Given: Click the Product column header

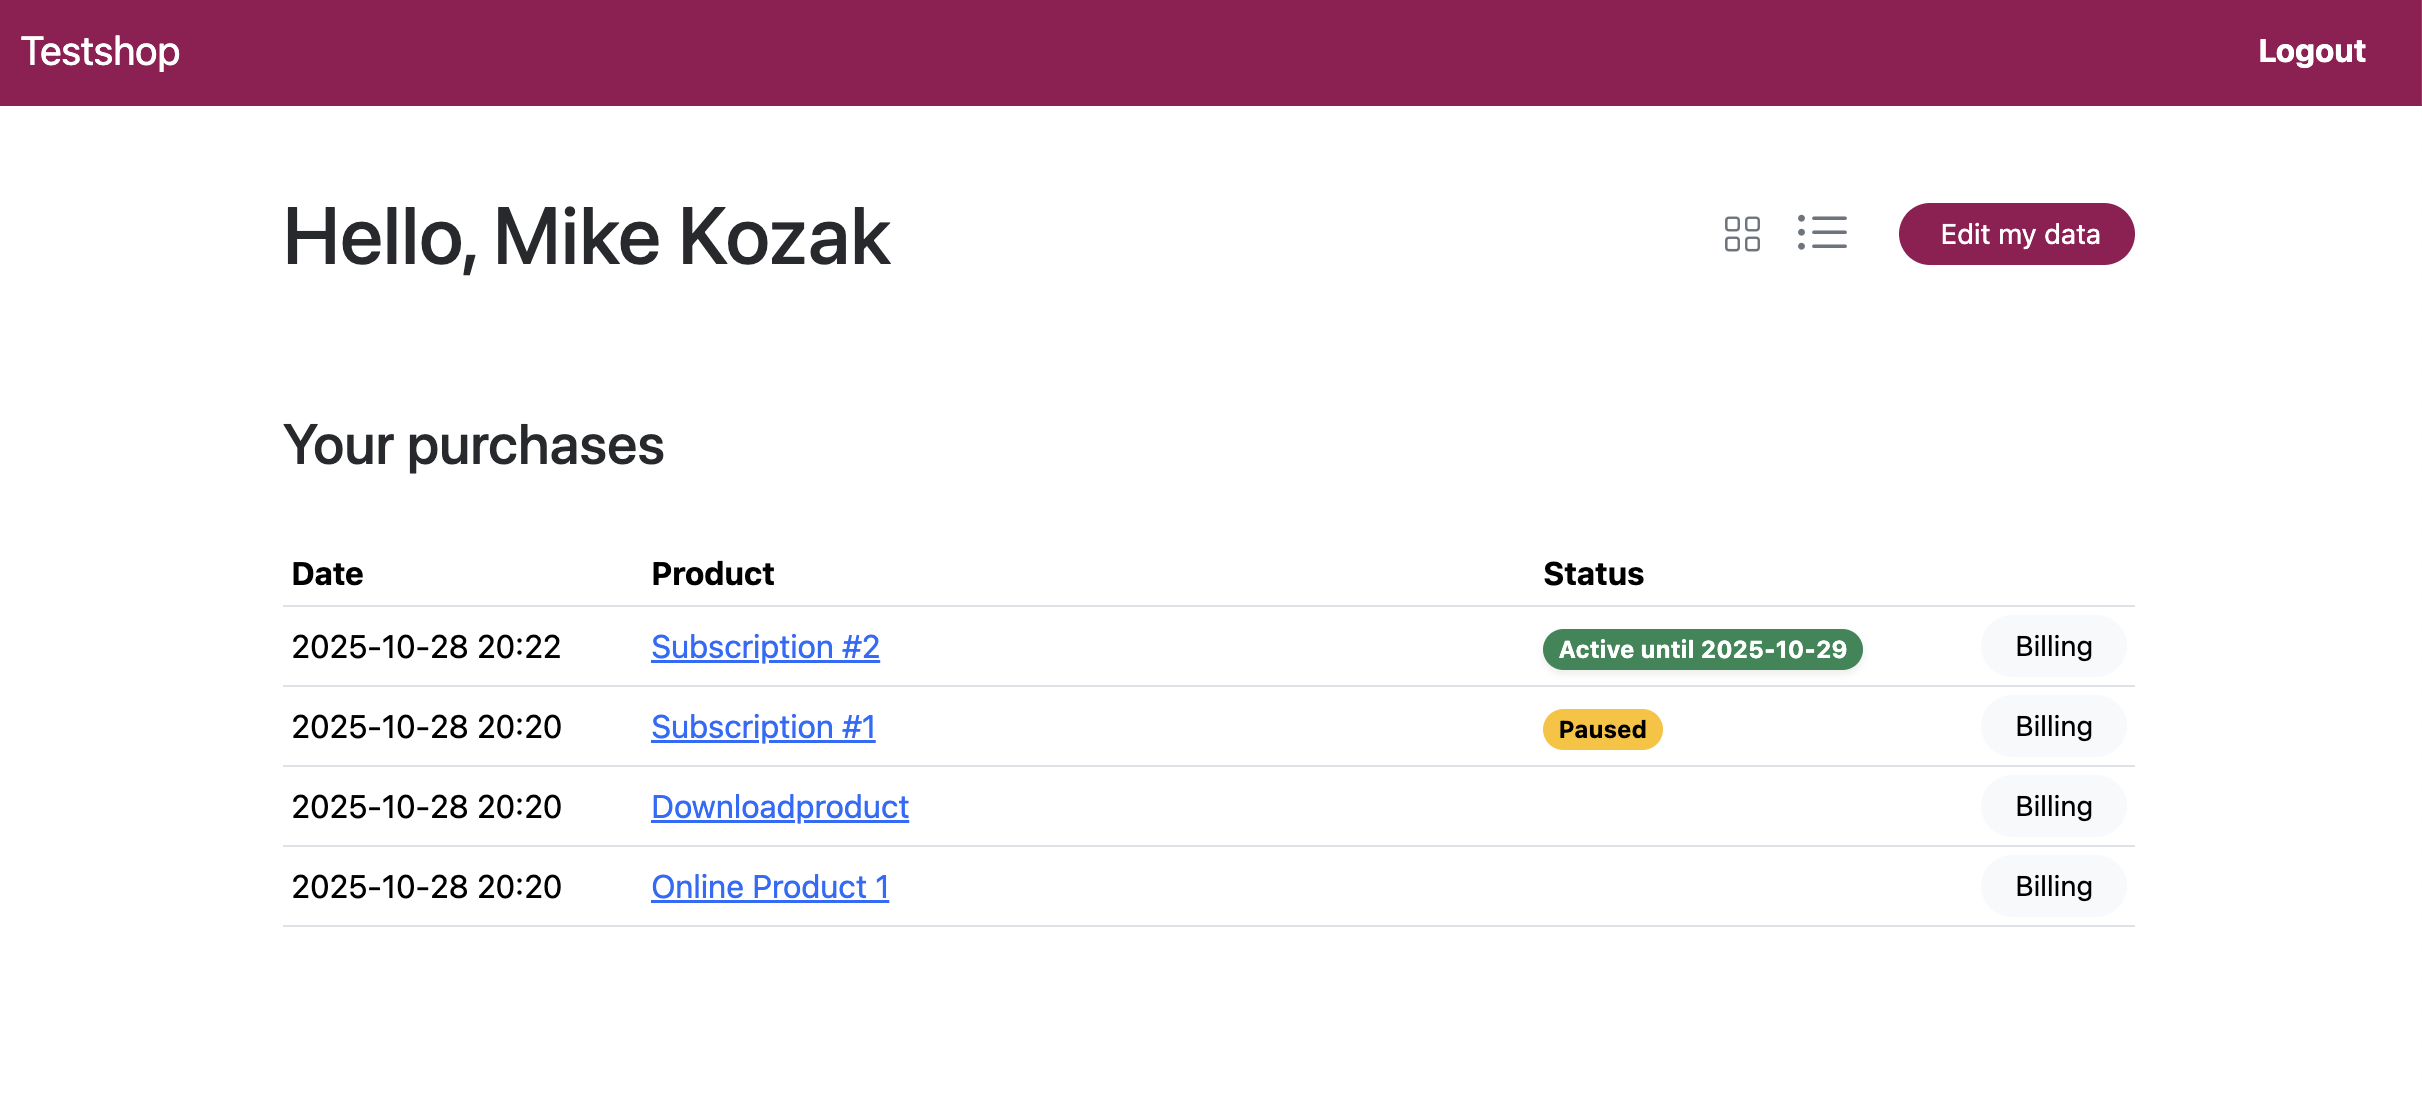Looking at the screenshot, I should [712, 574].
